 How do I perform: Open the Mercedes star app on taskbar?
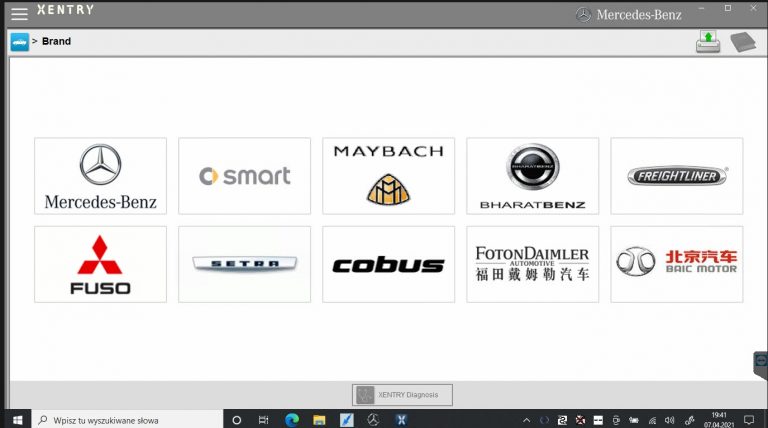pyautogui.click(x=374, y=420)
